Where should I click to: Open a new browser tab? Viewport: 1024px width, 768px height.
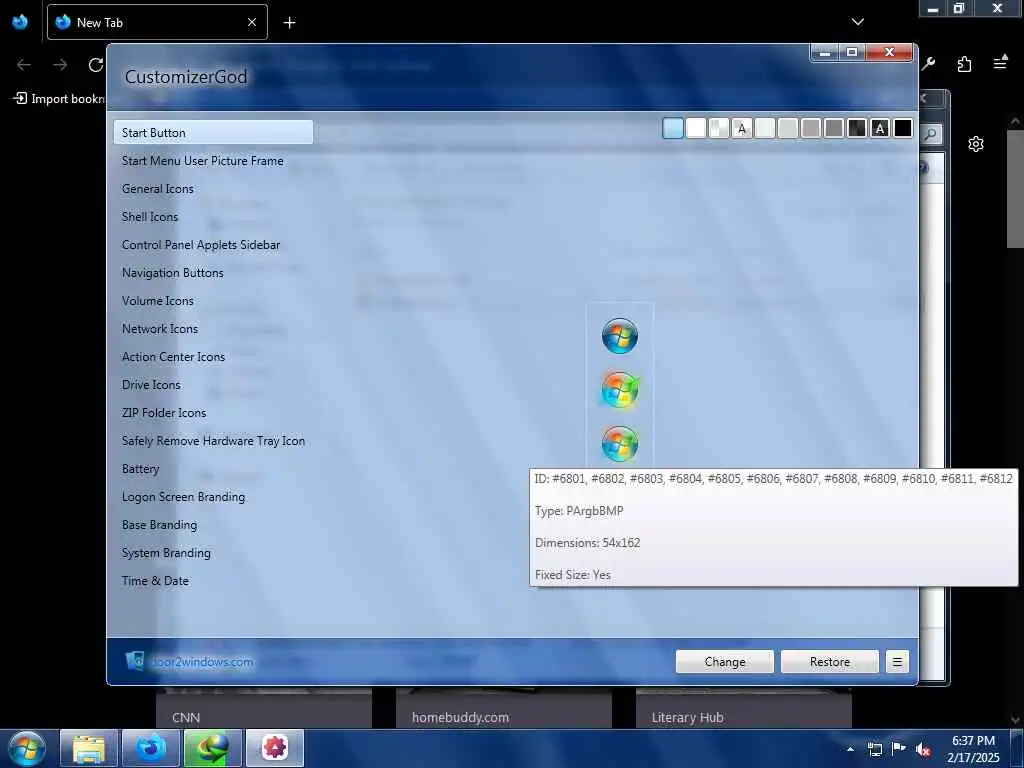click(x=289, y=23)
